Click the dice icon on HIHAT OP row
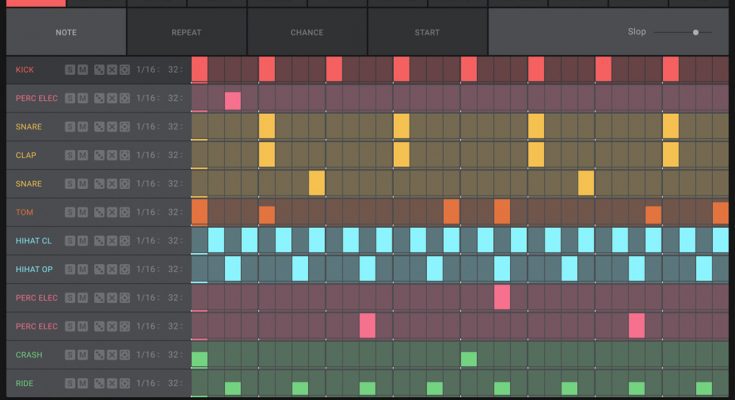 [x=98, y=270]
